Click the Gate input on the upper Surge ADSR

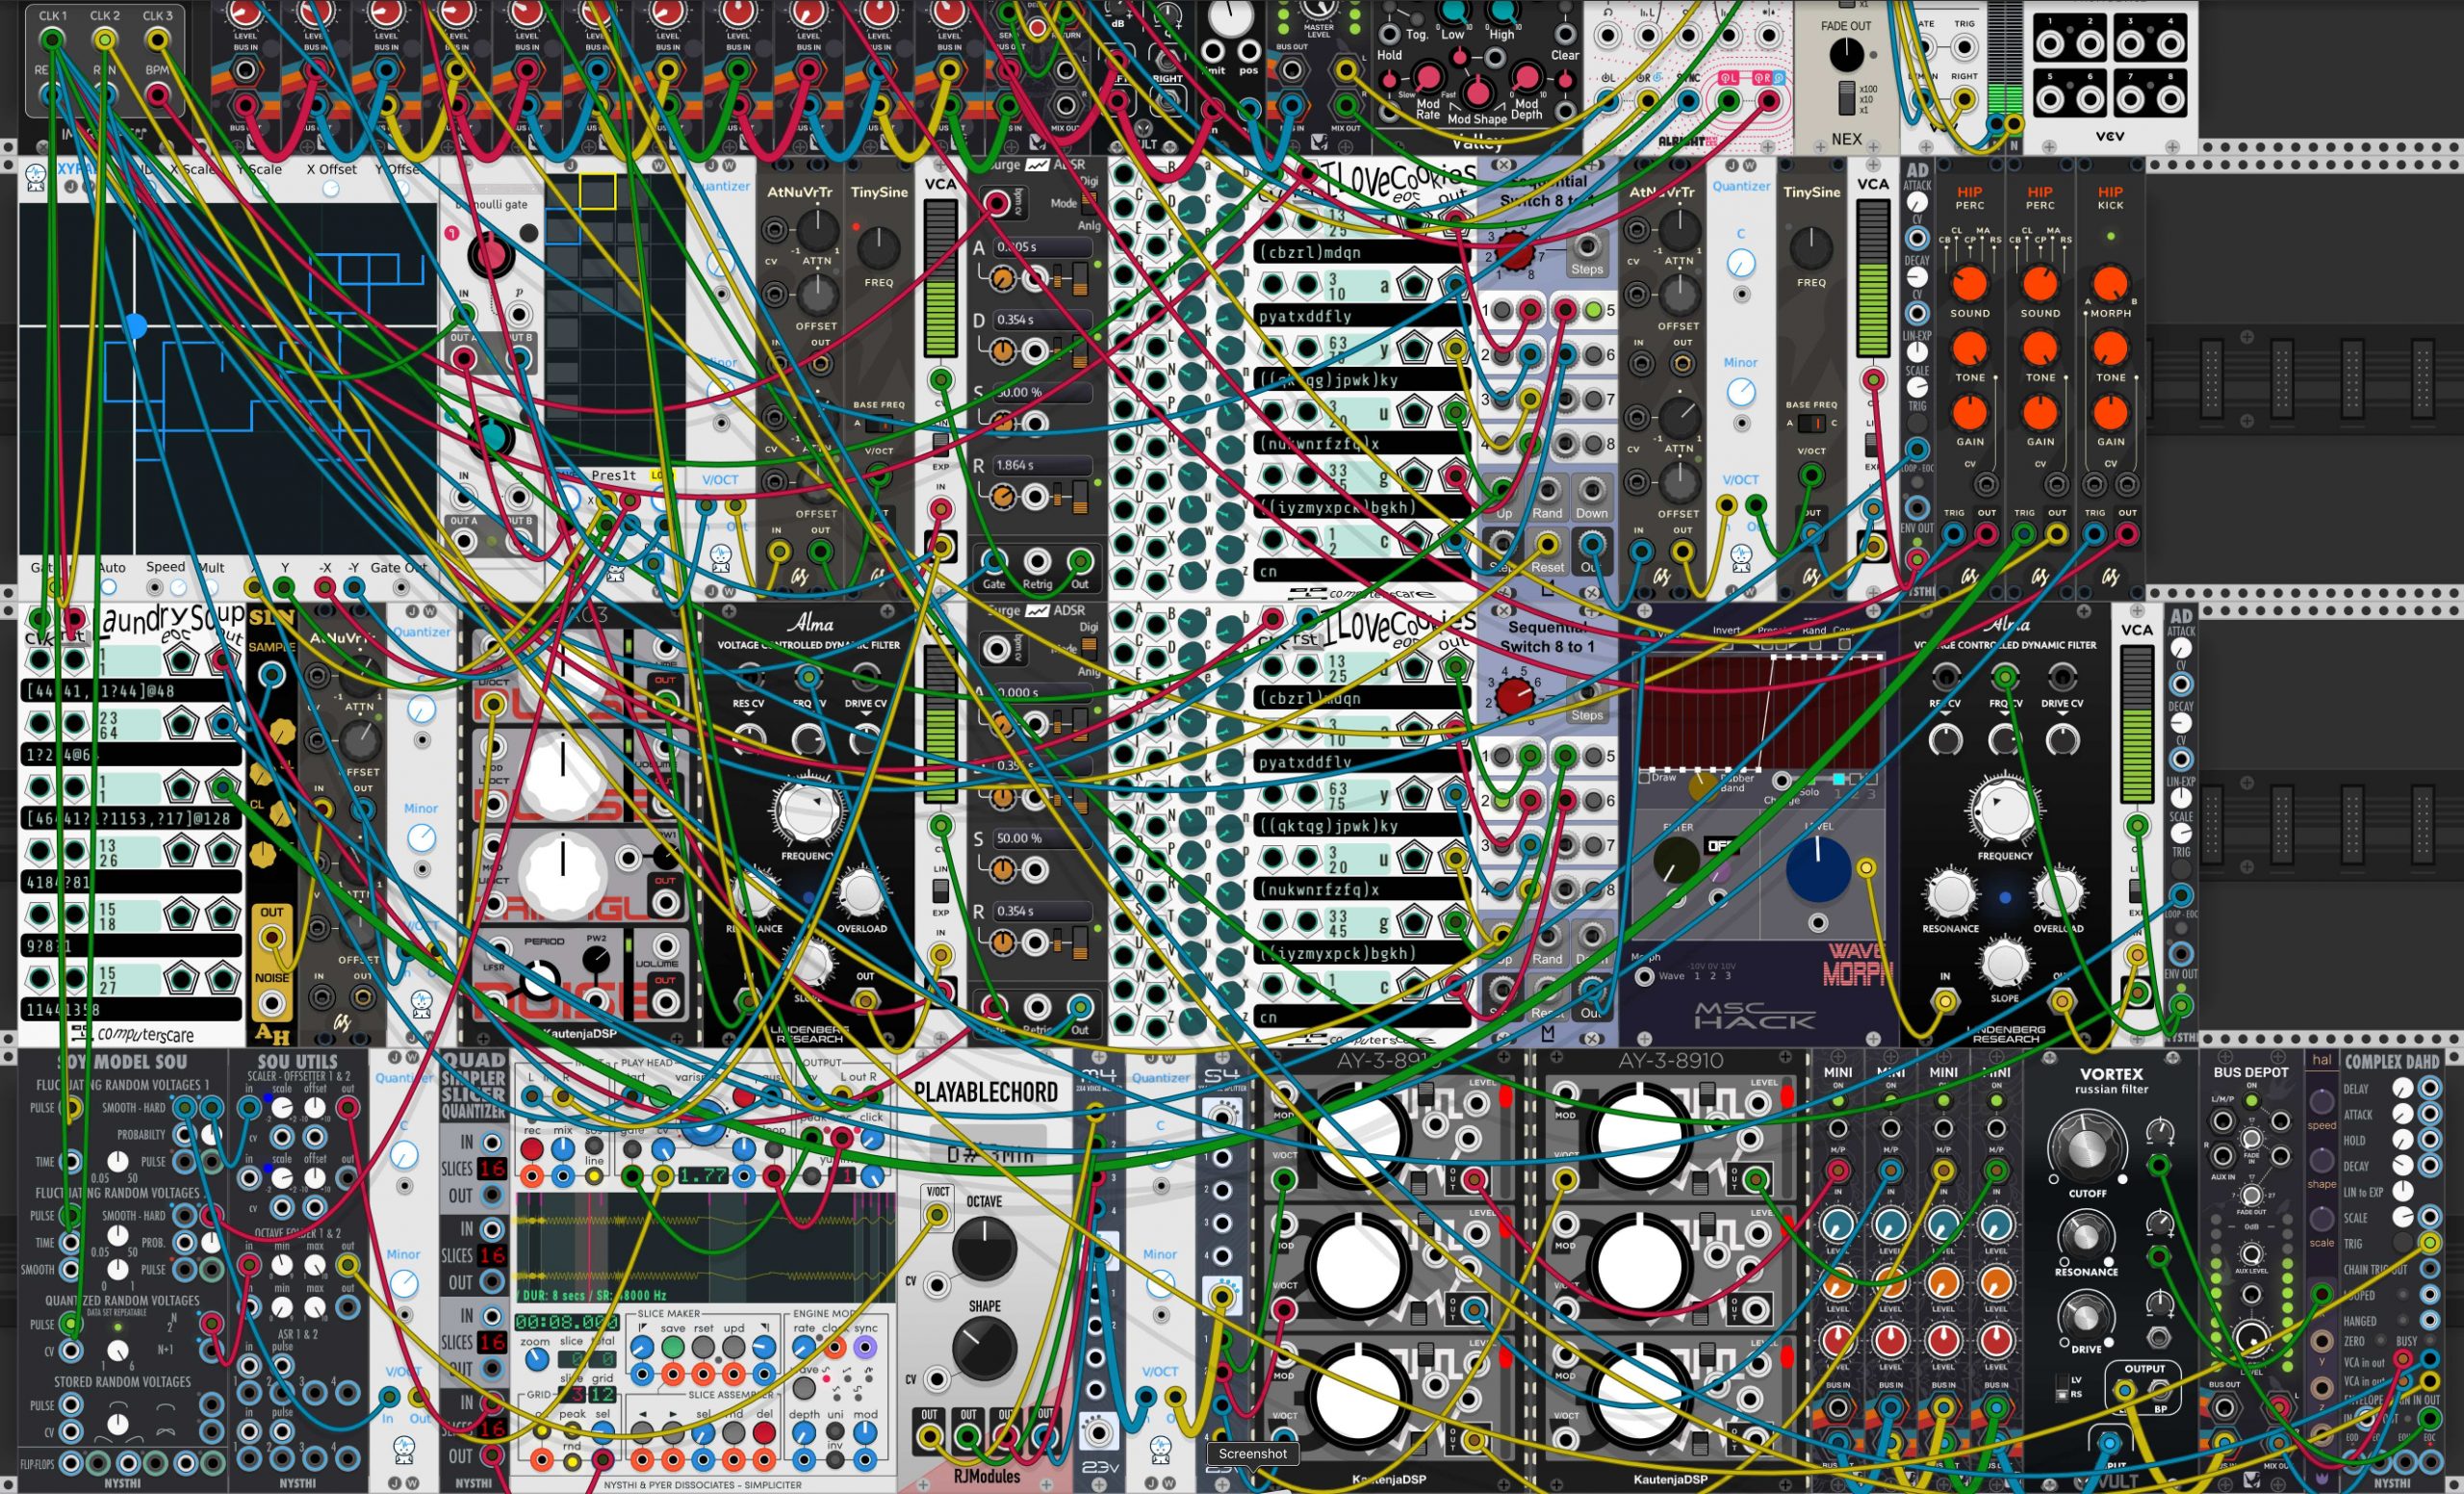click(x=993, y=561)
